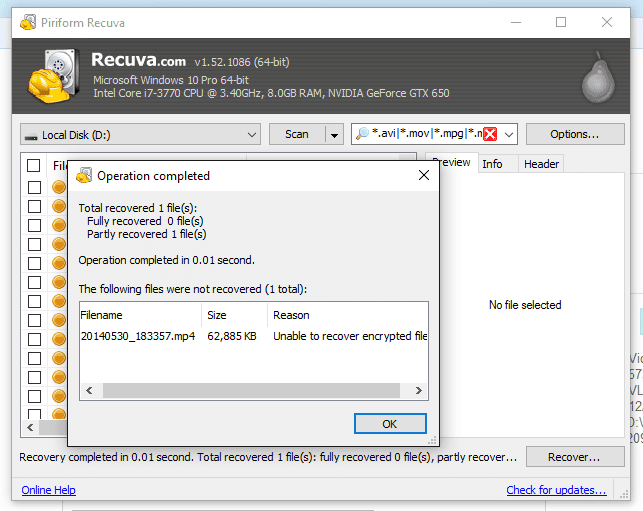Open the Scan button dropdown arrow
The image size is (643, 511).
(x=334, y=135)
